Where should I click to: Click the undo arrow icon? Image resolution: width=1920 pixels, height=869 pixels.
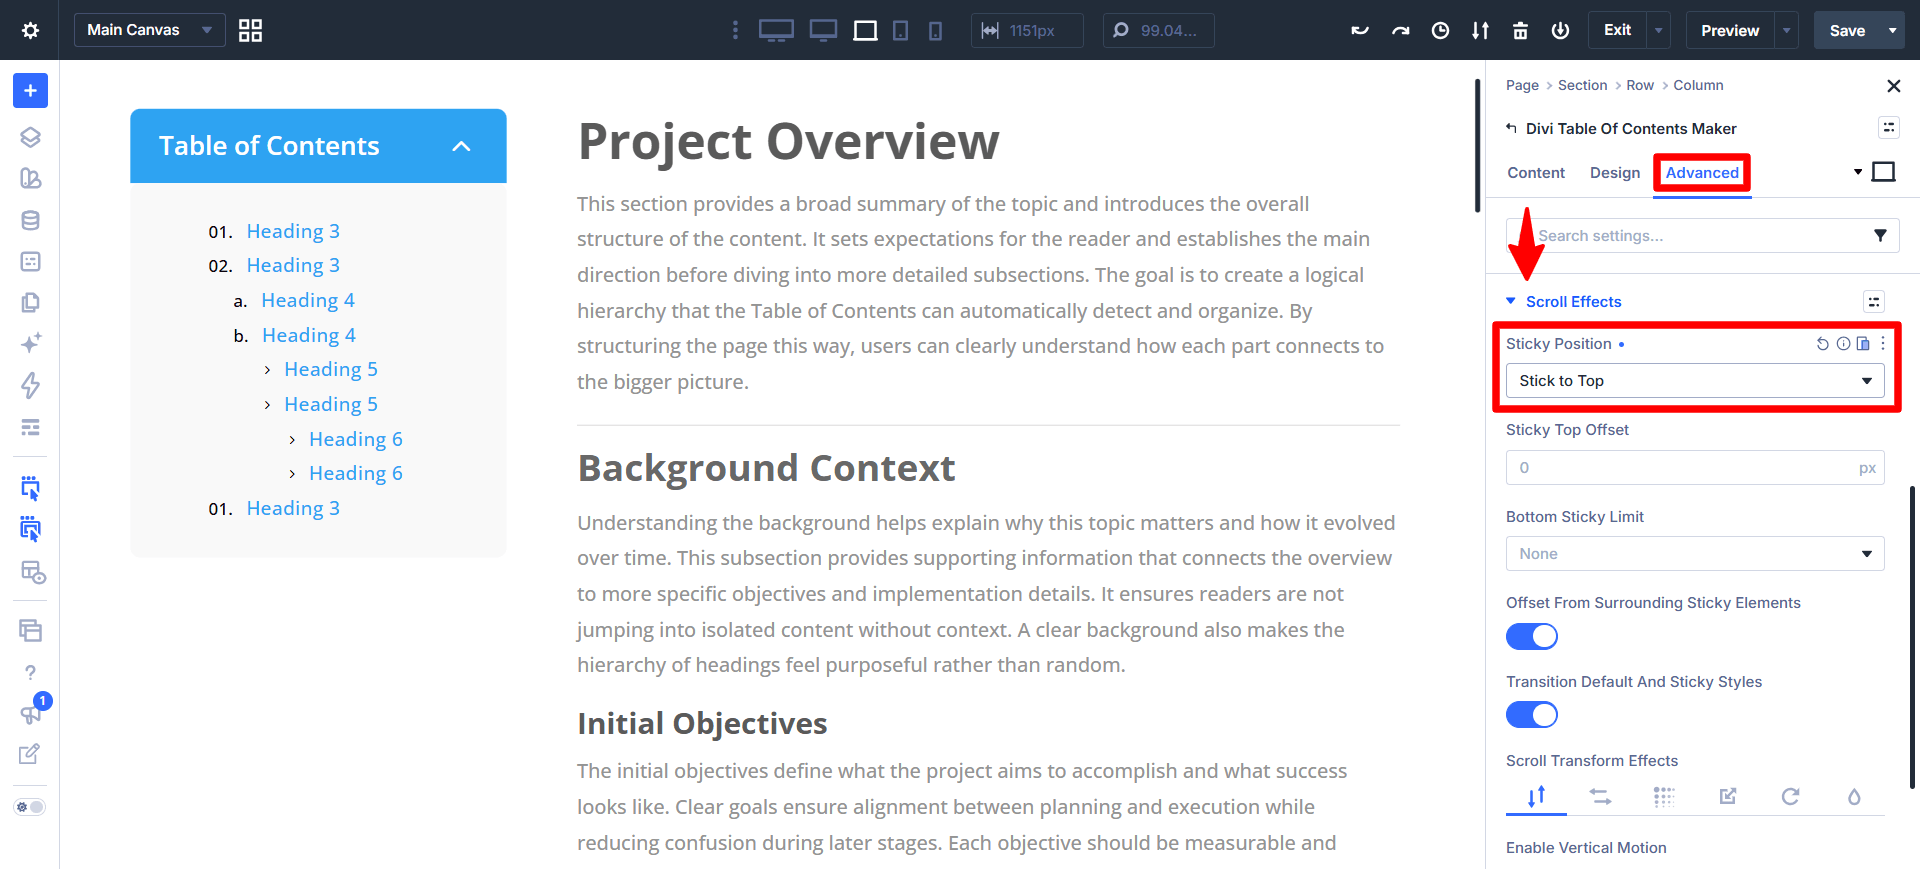[1360, 30]
